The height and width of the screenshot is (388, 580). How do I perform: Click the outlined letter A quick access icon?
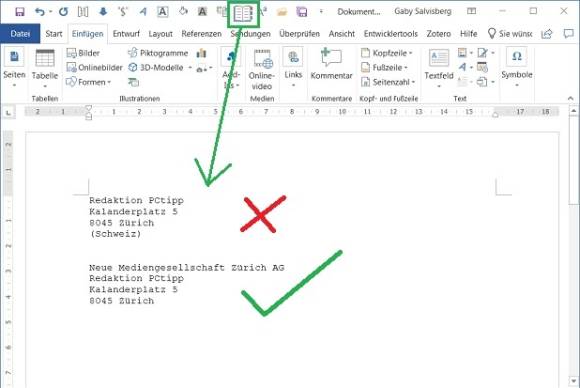(x=163, y=12)
